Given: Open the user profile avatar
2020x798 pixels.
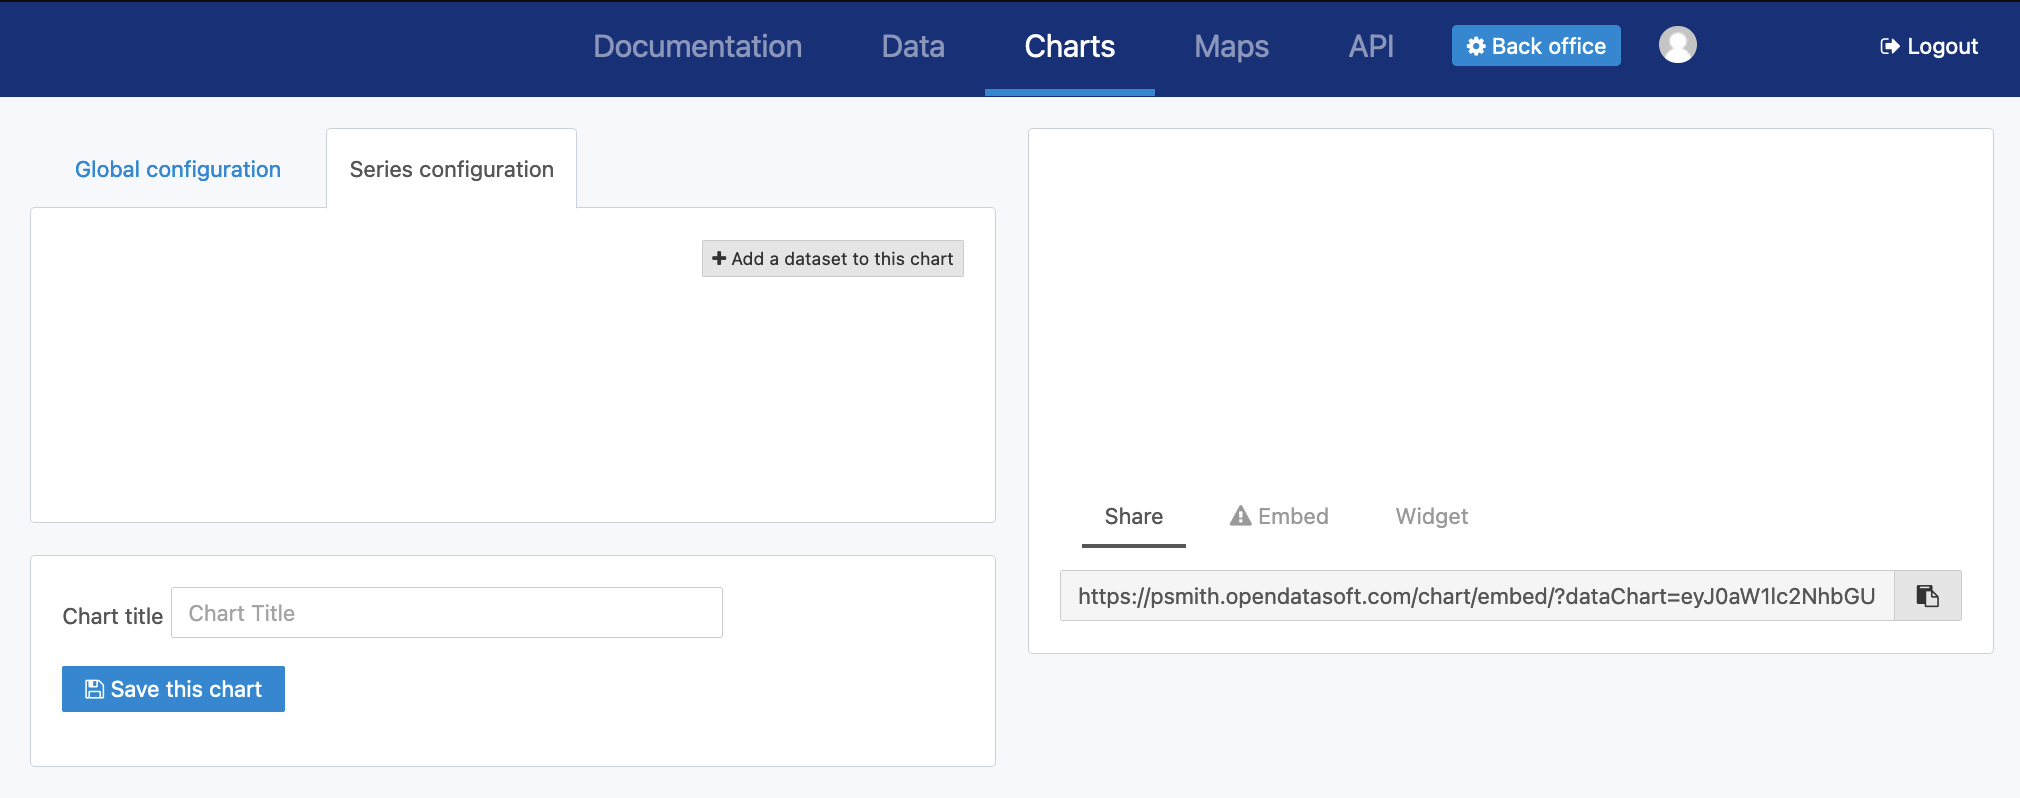Looking at the screenshot, I should [x=1677, y=45].
